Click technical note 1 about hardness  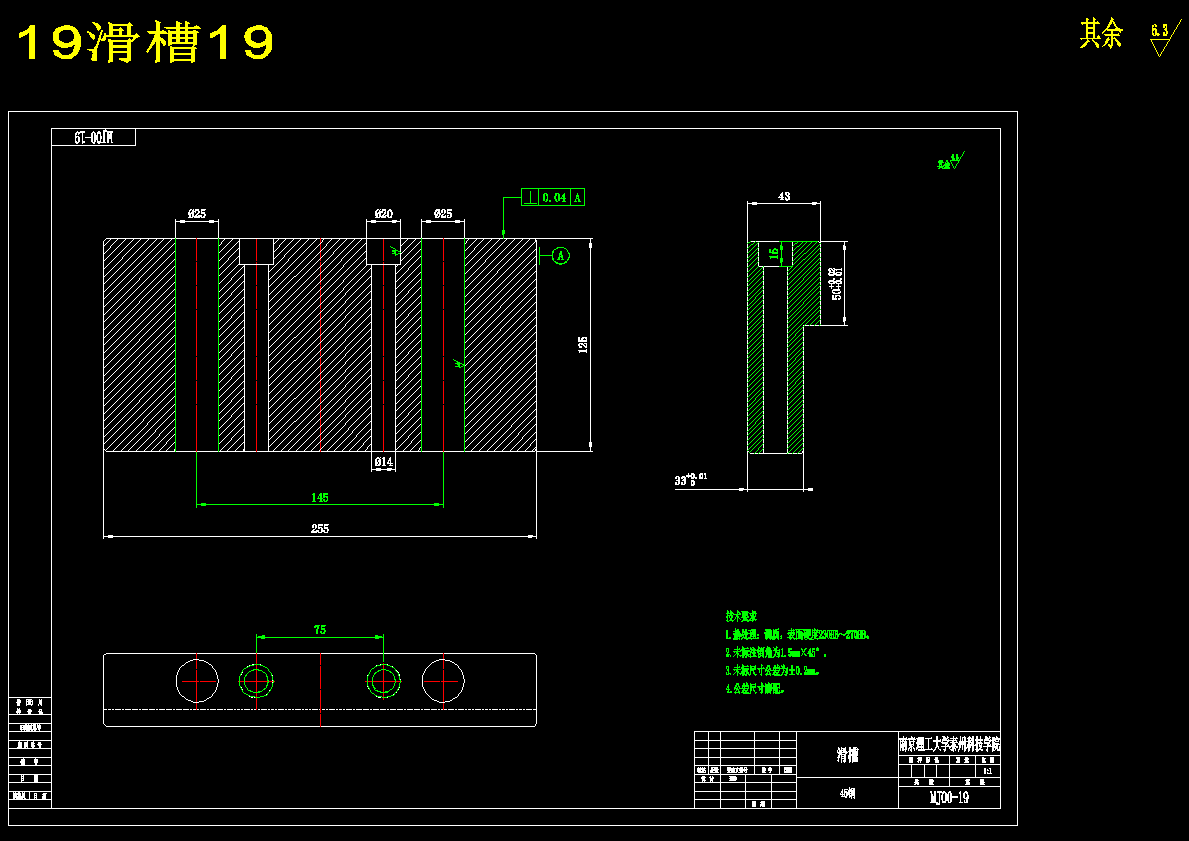(797, 635)
